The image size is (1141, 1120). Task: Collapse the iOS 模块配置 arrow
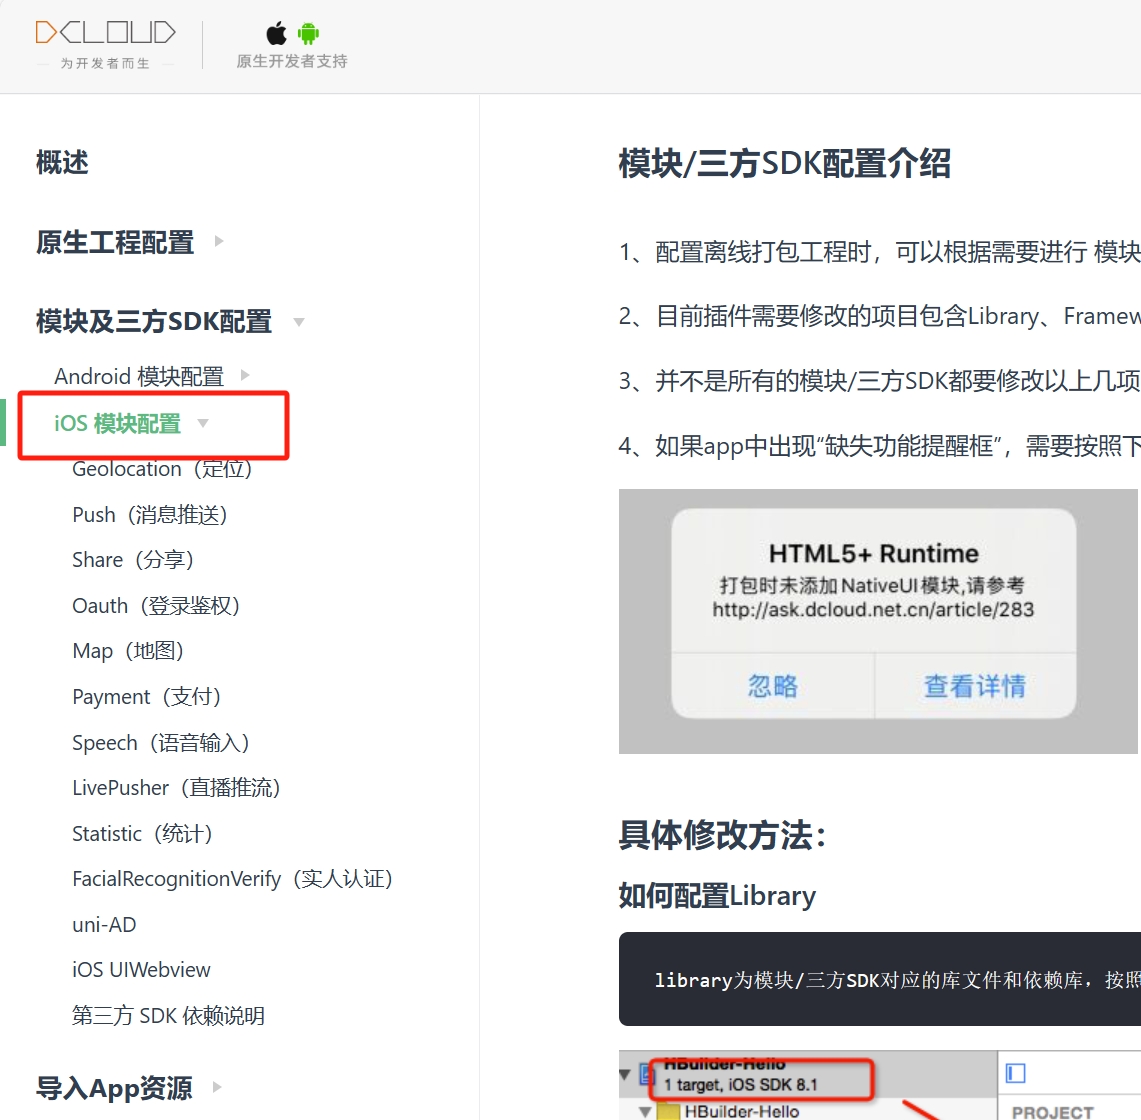pos(203,423)
